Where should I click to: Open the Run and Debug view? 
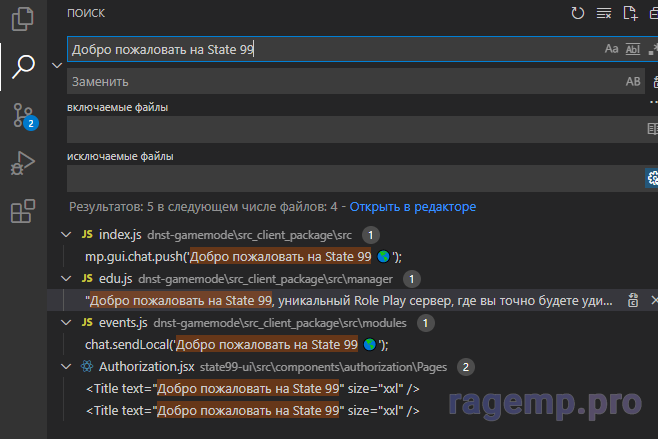tap(22, 163)
